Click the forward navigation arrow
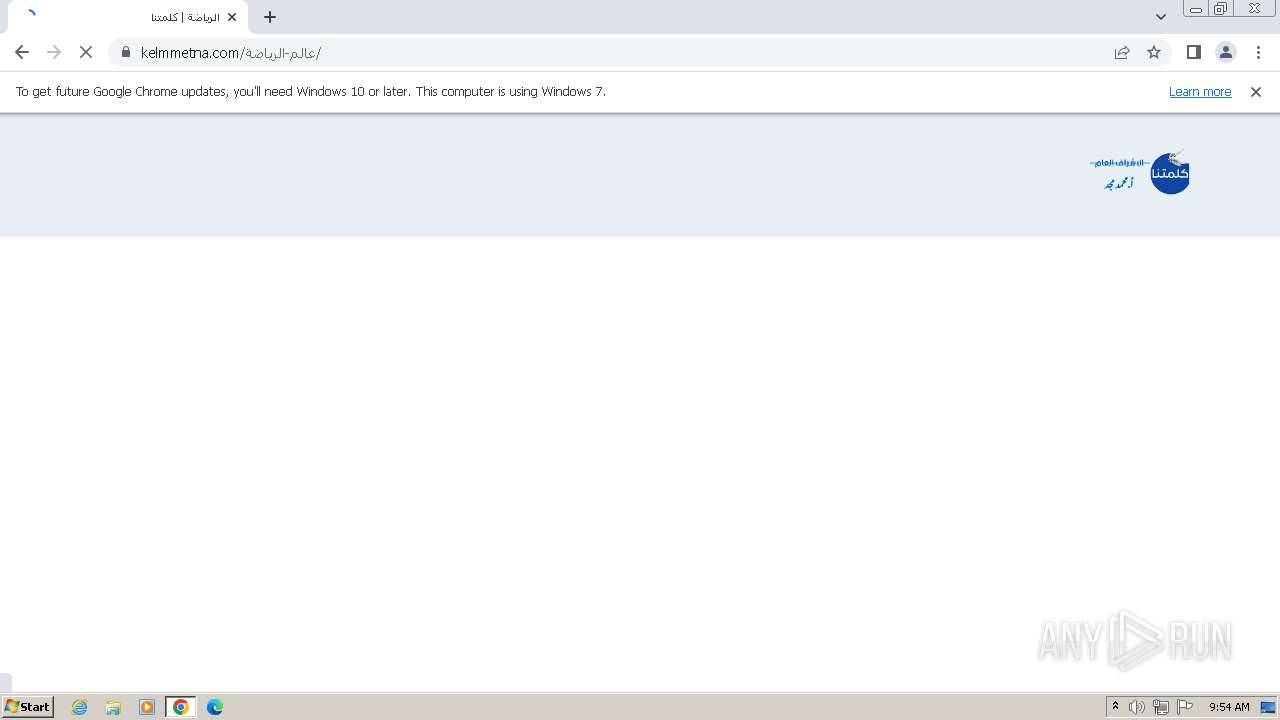1280x720 pixels. point(54,52)
